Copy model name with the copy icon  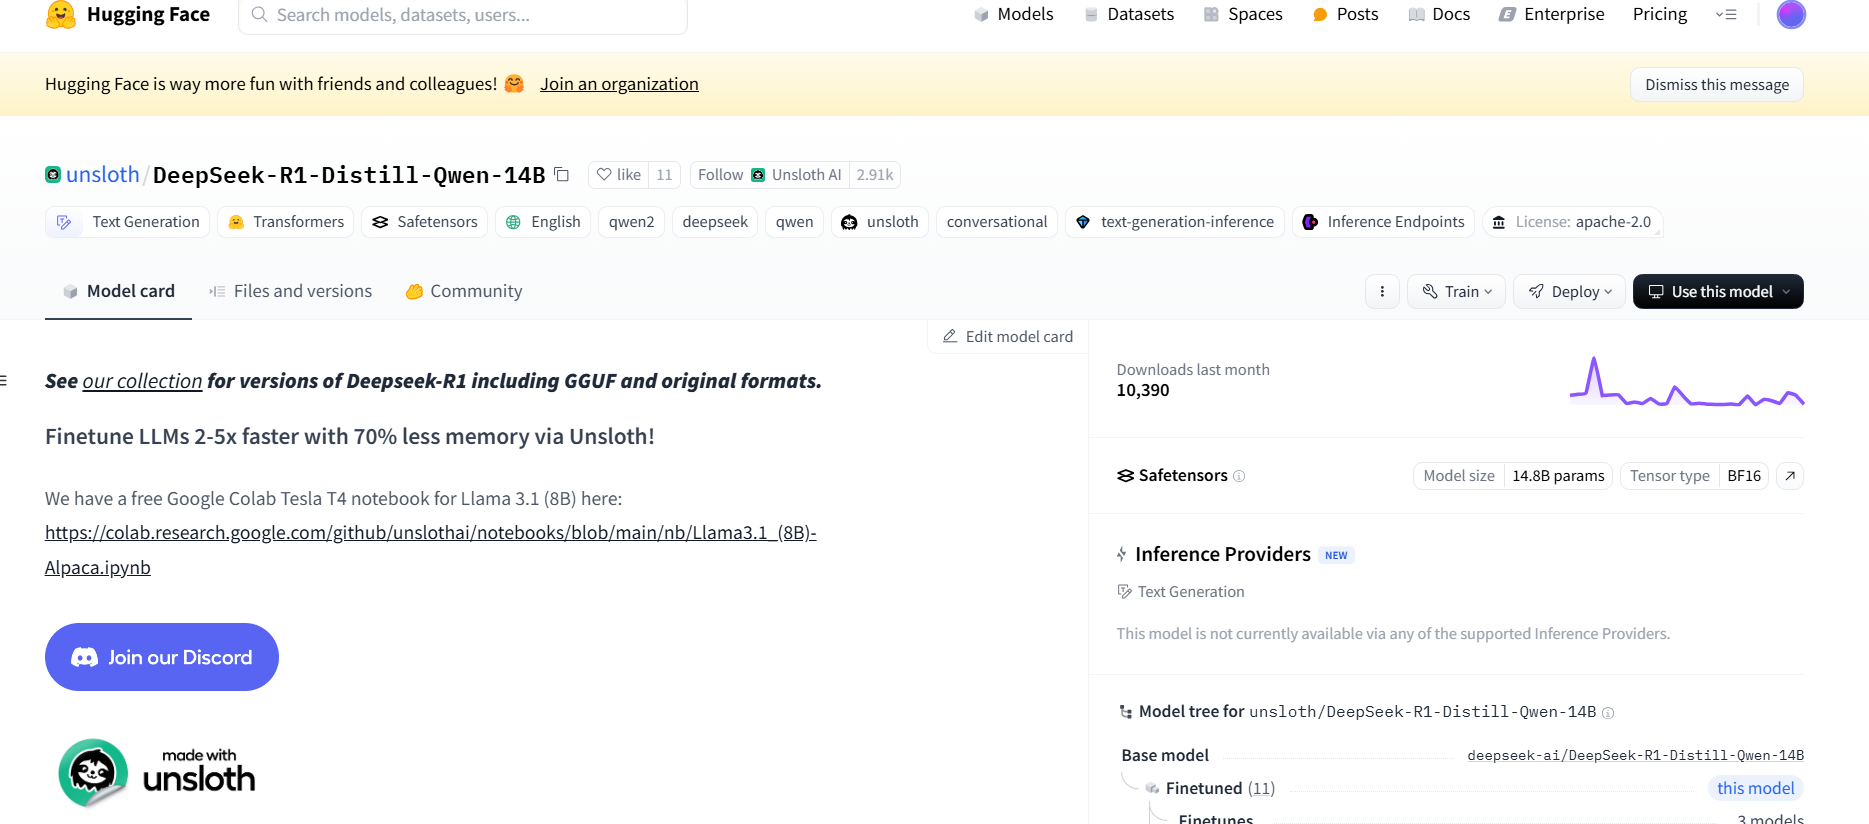coord(562,175)
